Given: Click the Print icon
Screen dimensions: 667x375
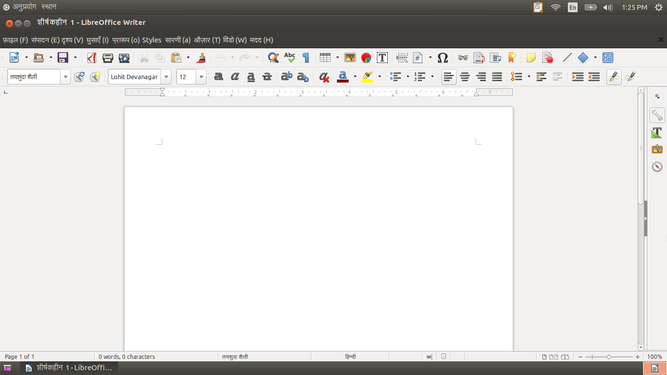Looking at the screenshot, I should pos(108,57).
